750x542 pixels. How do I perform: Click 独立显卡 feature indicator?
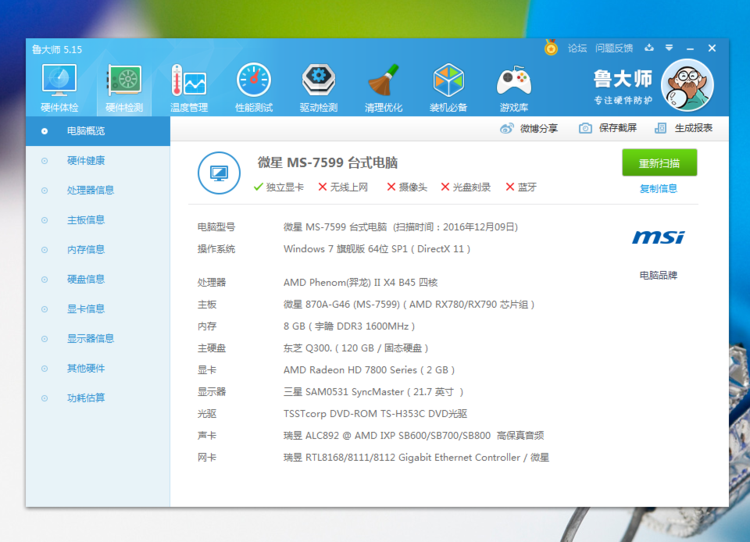(x=279, y=187)
